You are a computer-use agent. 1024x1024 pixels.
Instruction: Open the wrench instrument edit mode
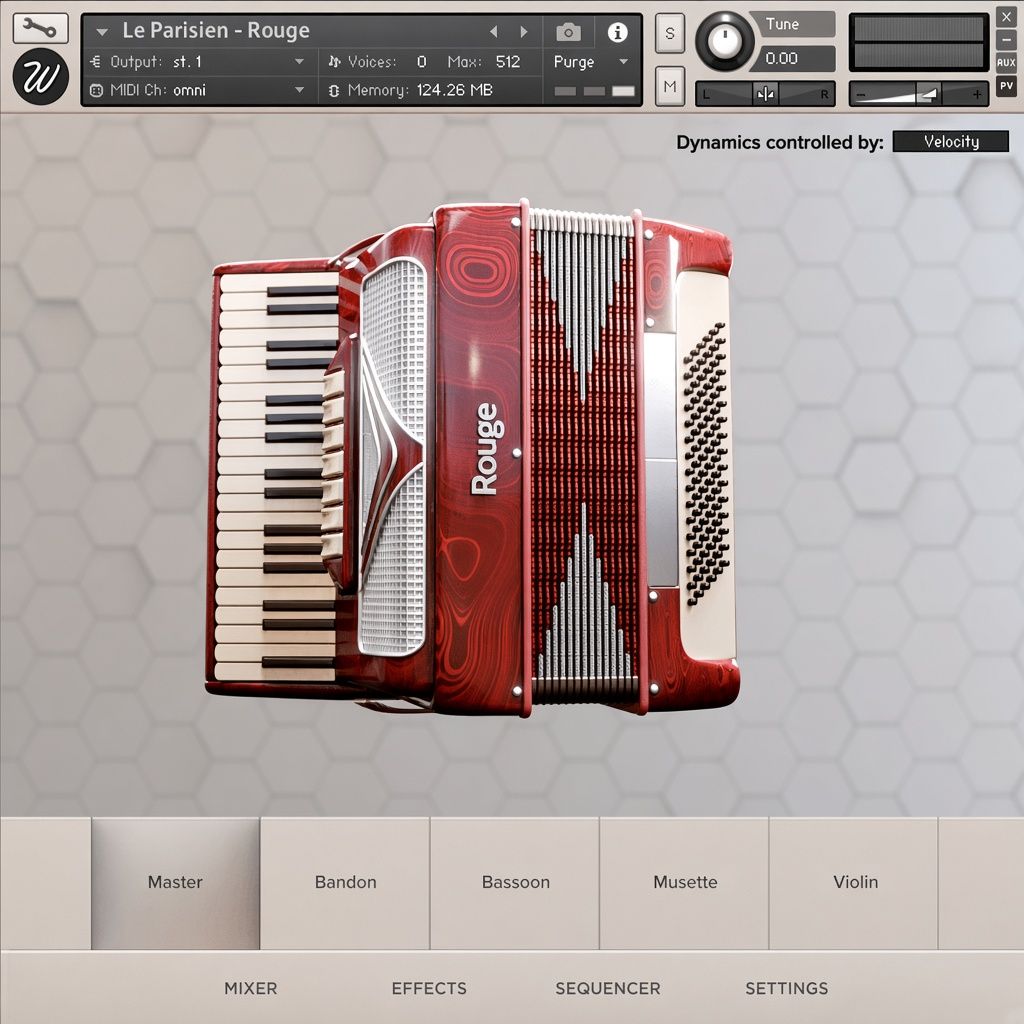[x=40, y=28]
